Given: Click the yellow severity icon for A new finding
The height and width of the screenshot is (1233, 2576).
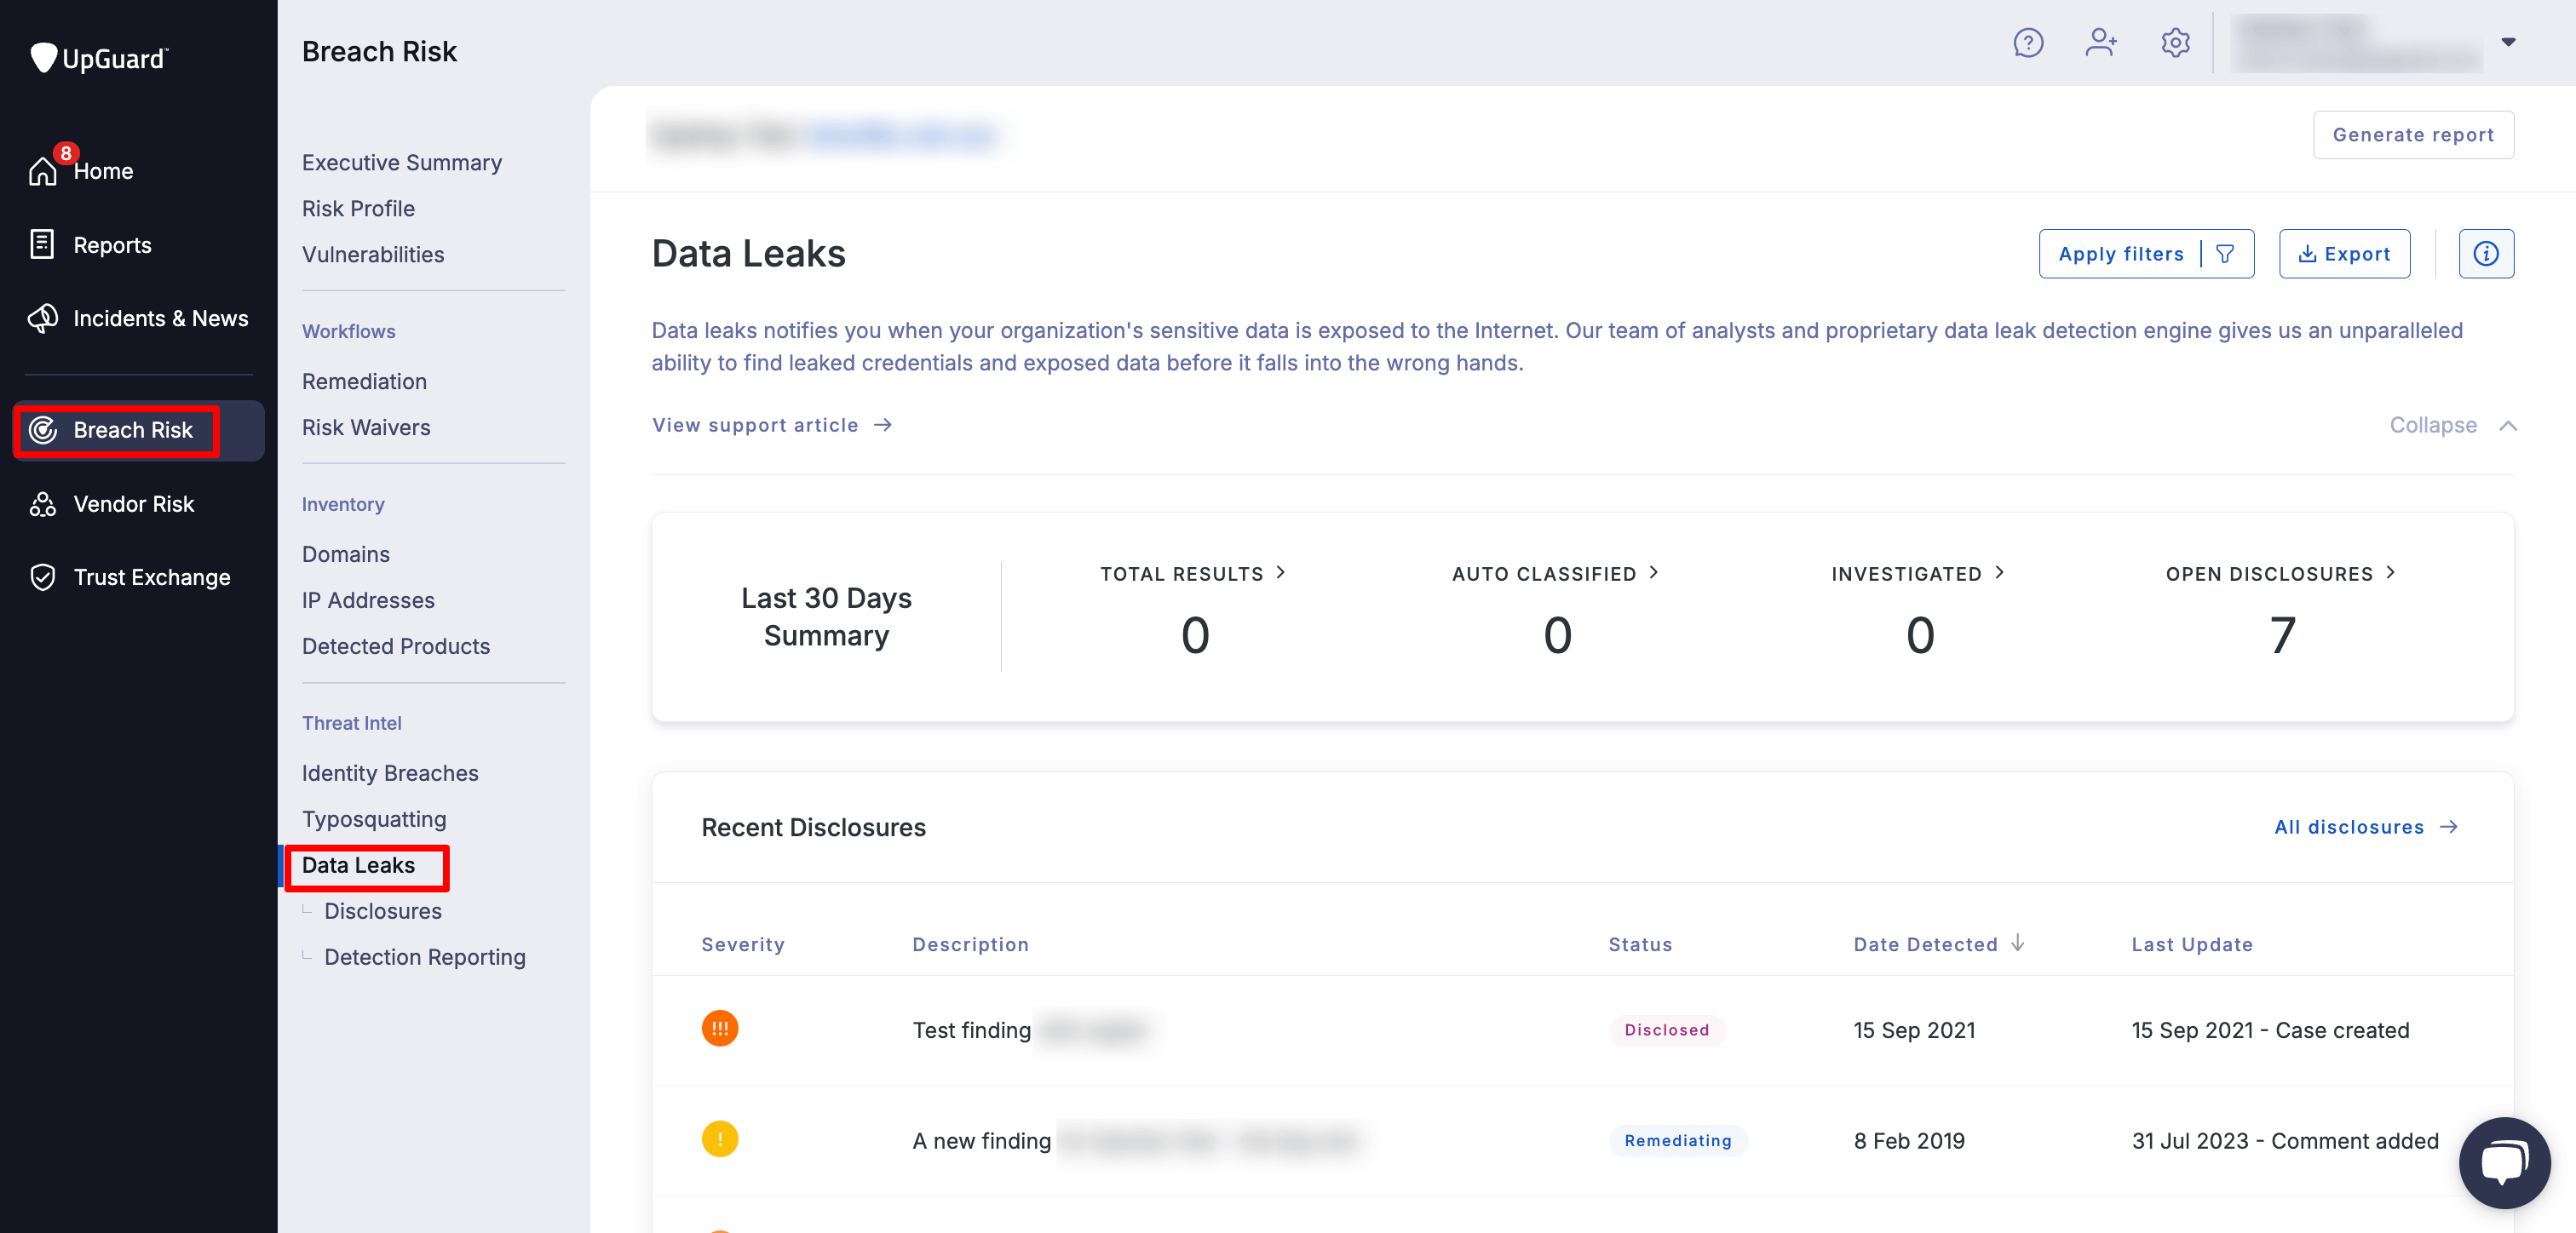Looking at the screenshot, I should [x=719, y=1139].
